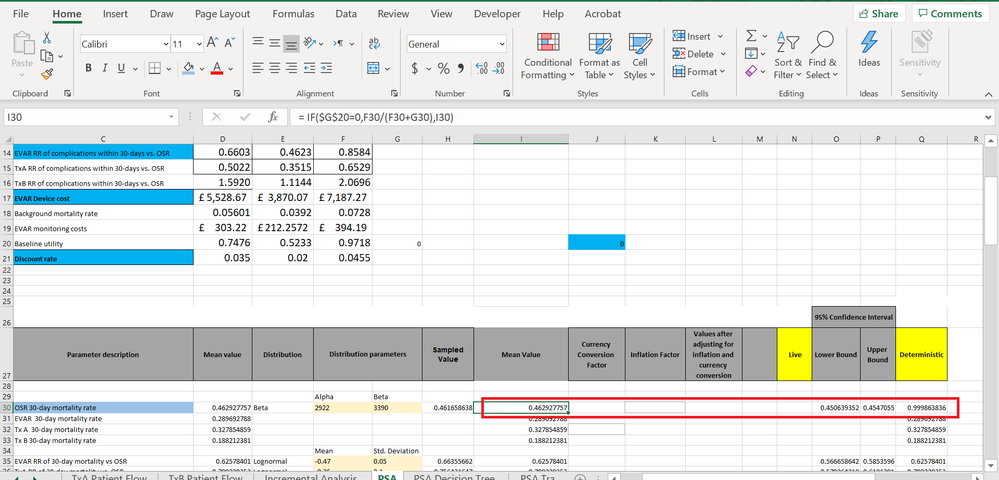Open the File menu
The height and width of the screenshot is (480, 999).
(20, 13)
